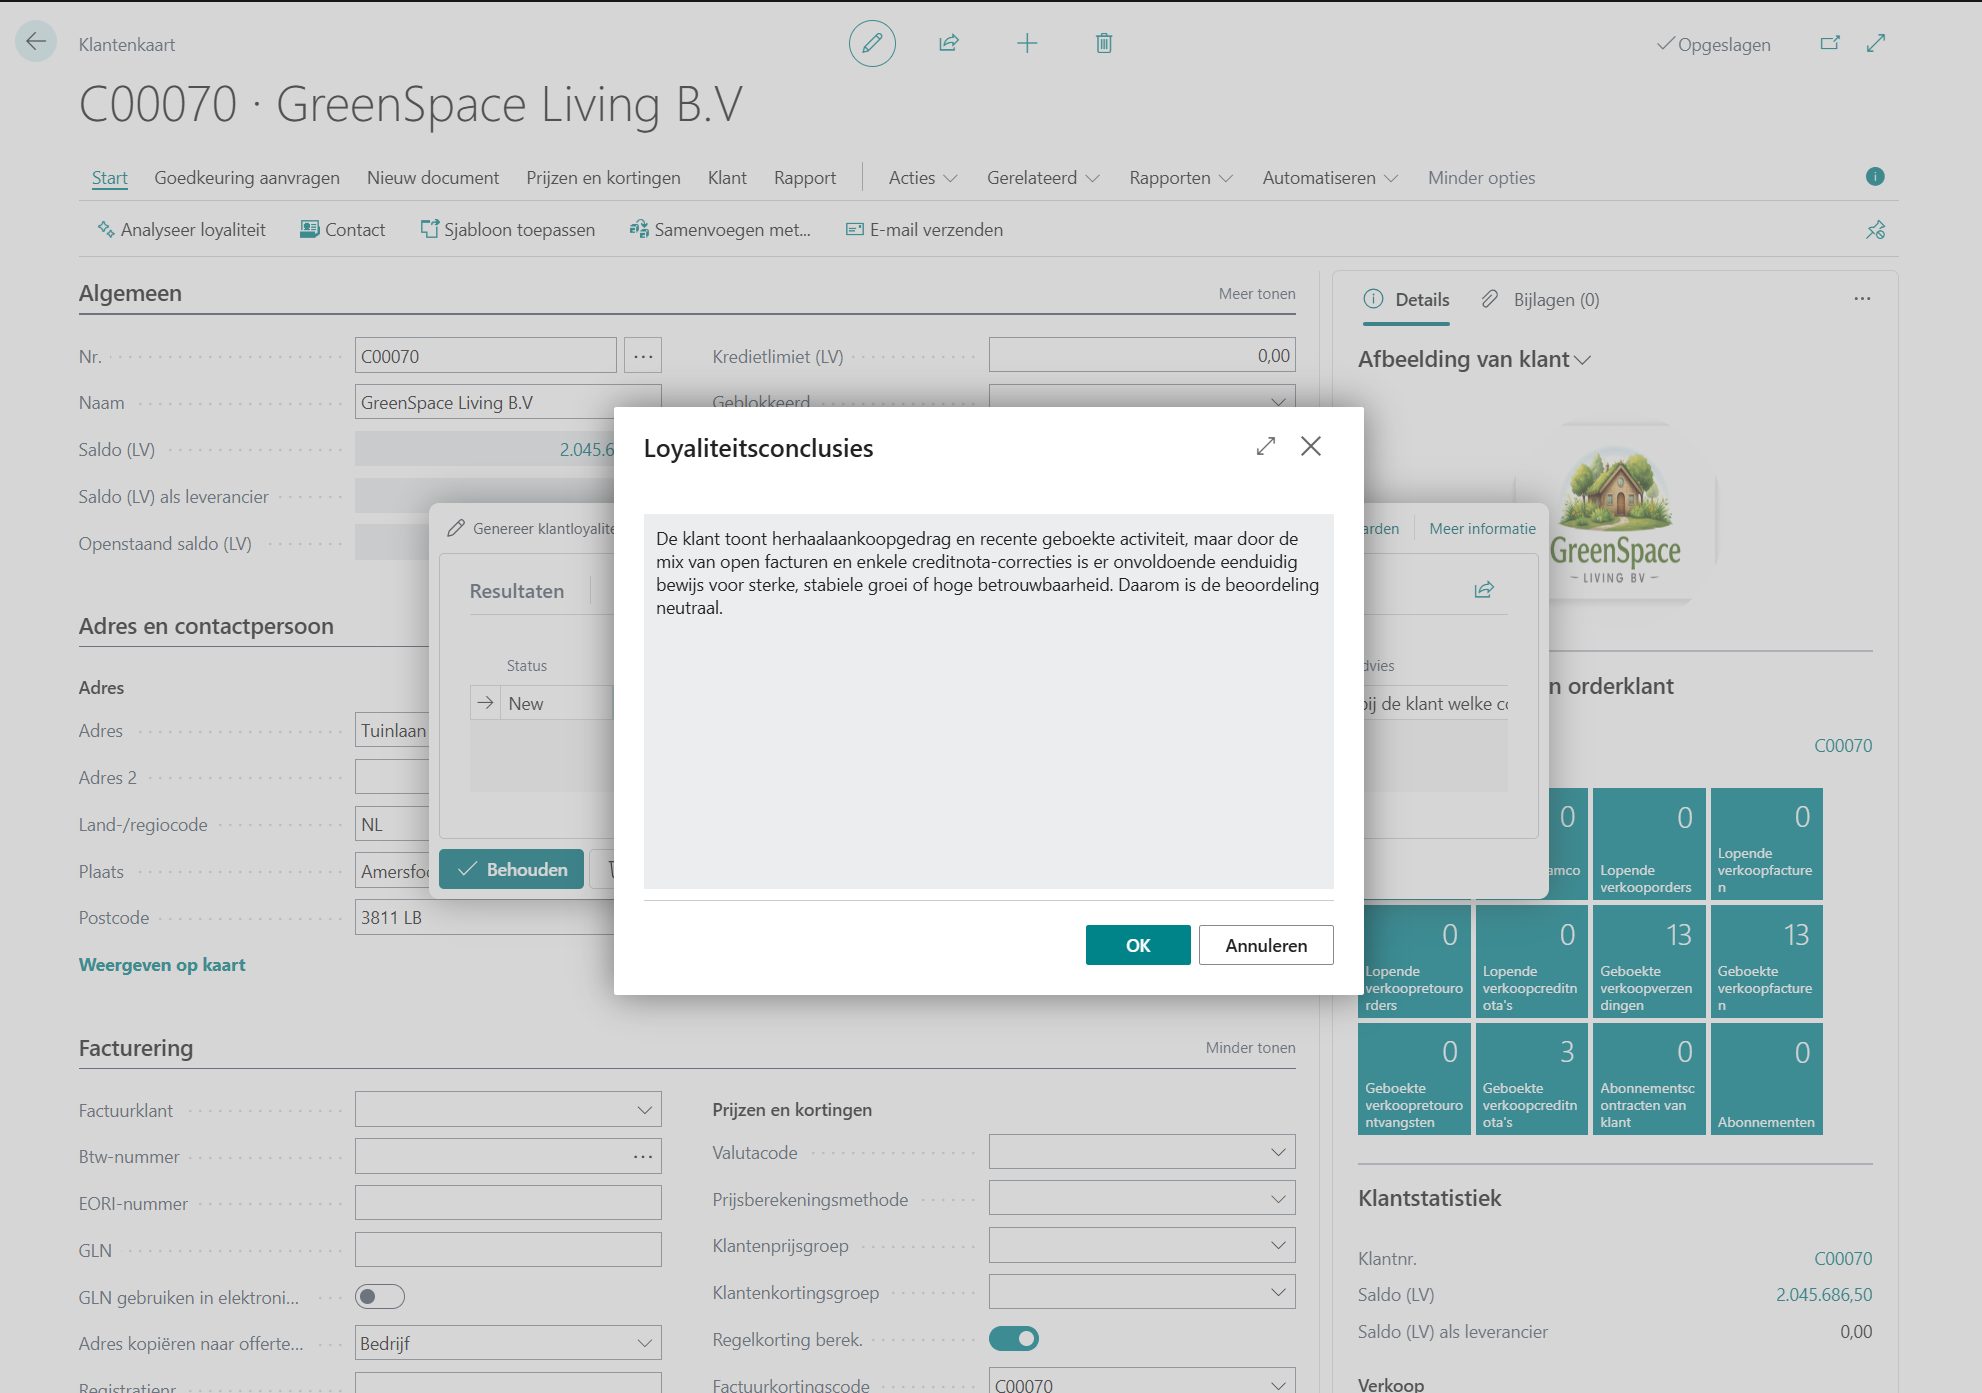Click the back arrow icon
Viewport: 1982px width, 1393px height.
[x=36, y=42]
